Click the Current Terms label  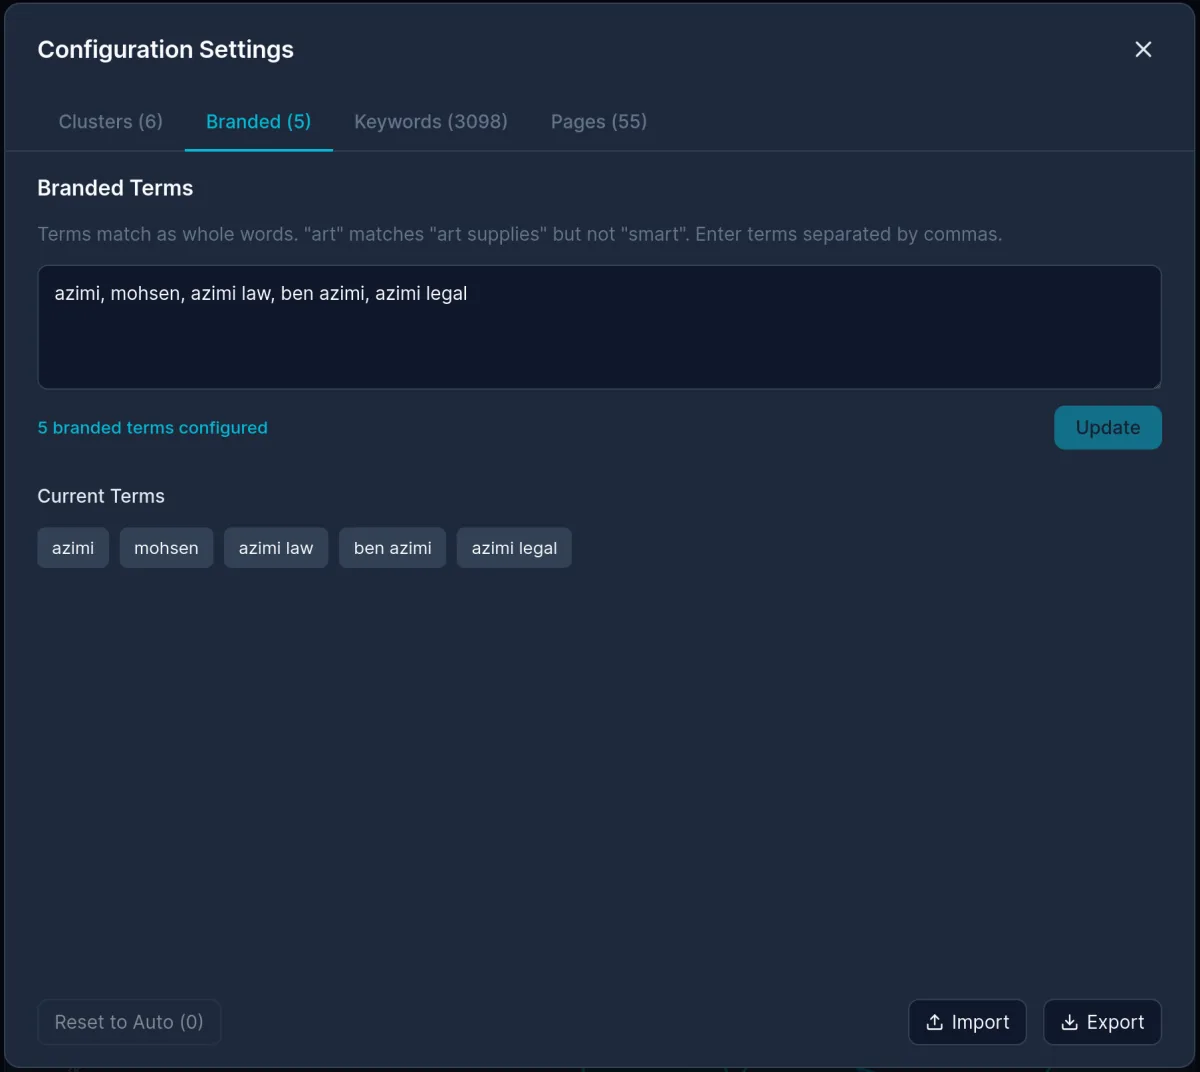[101, 496]
